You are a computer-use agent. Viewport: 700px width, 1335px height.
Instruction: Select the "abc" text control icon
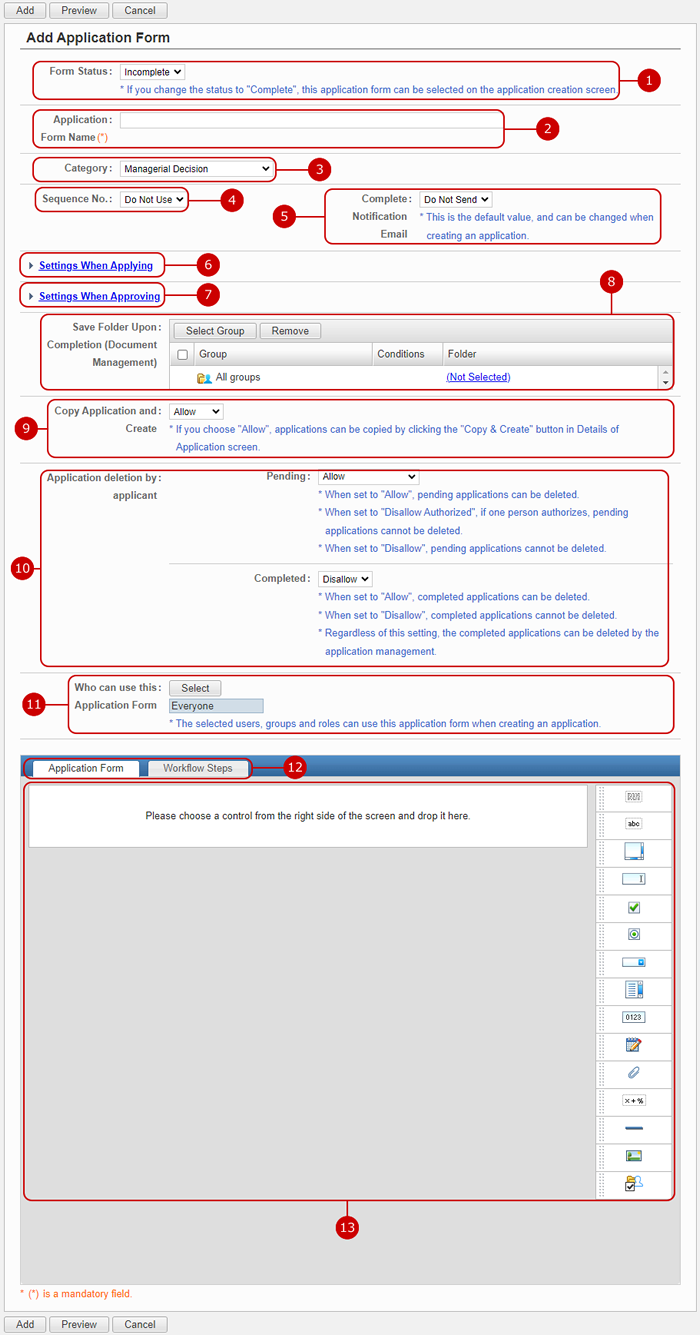(x=633, y=824)
